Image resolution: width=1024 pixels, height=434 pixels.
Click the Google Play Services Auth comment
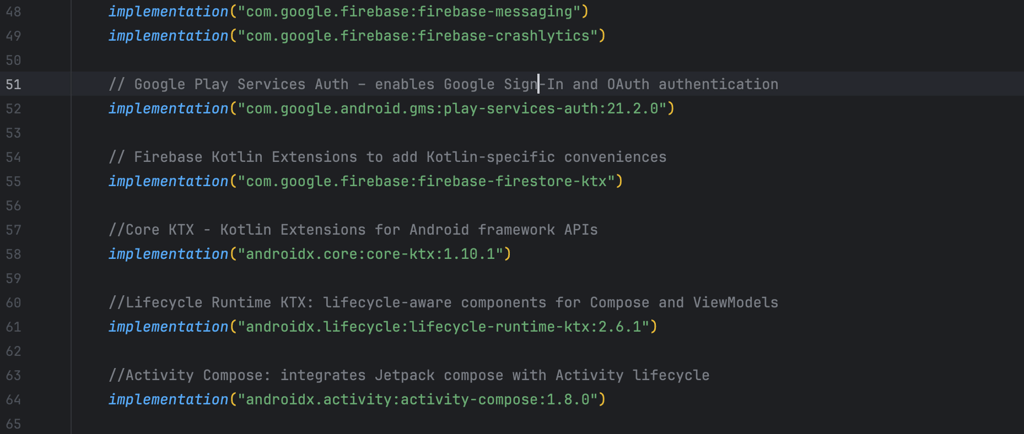pyautogui.click(x=443, y=84)
